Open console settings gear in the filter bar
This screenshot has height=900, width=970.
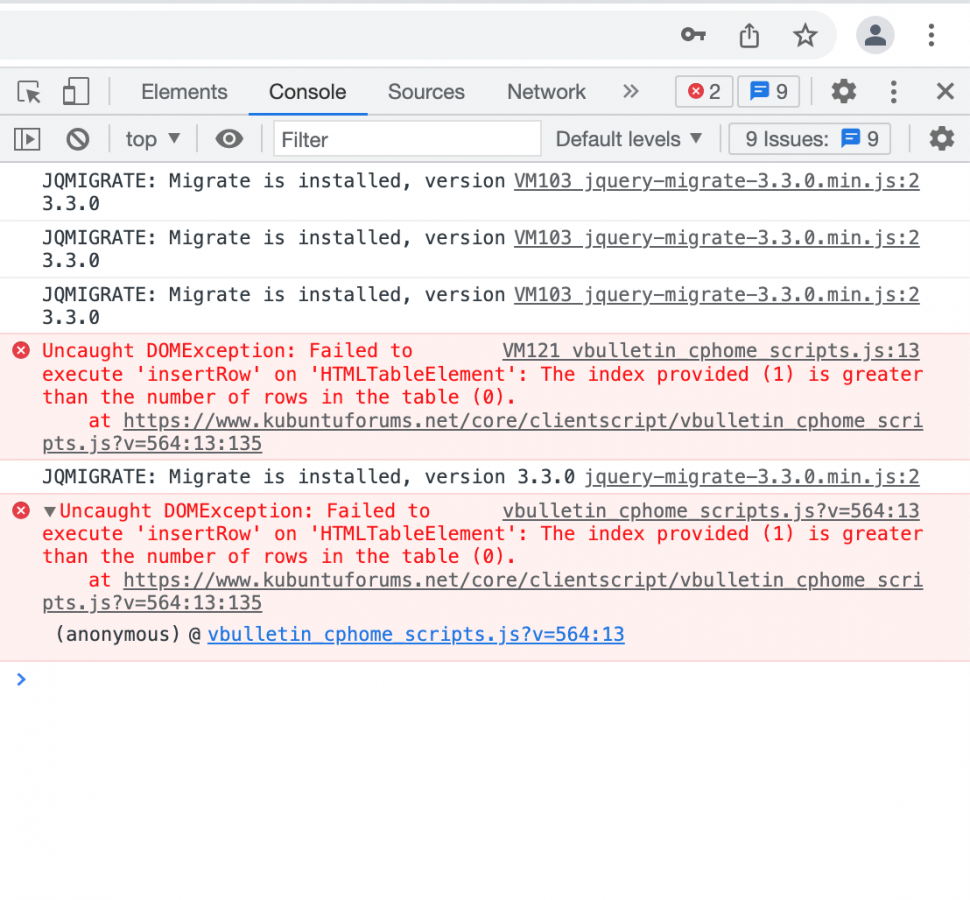click(x=942, y=139)
